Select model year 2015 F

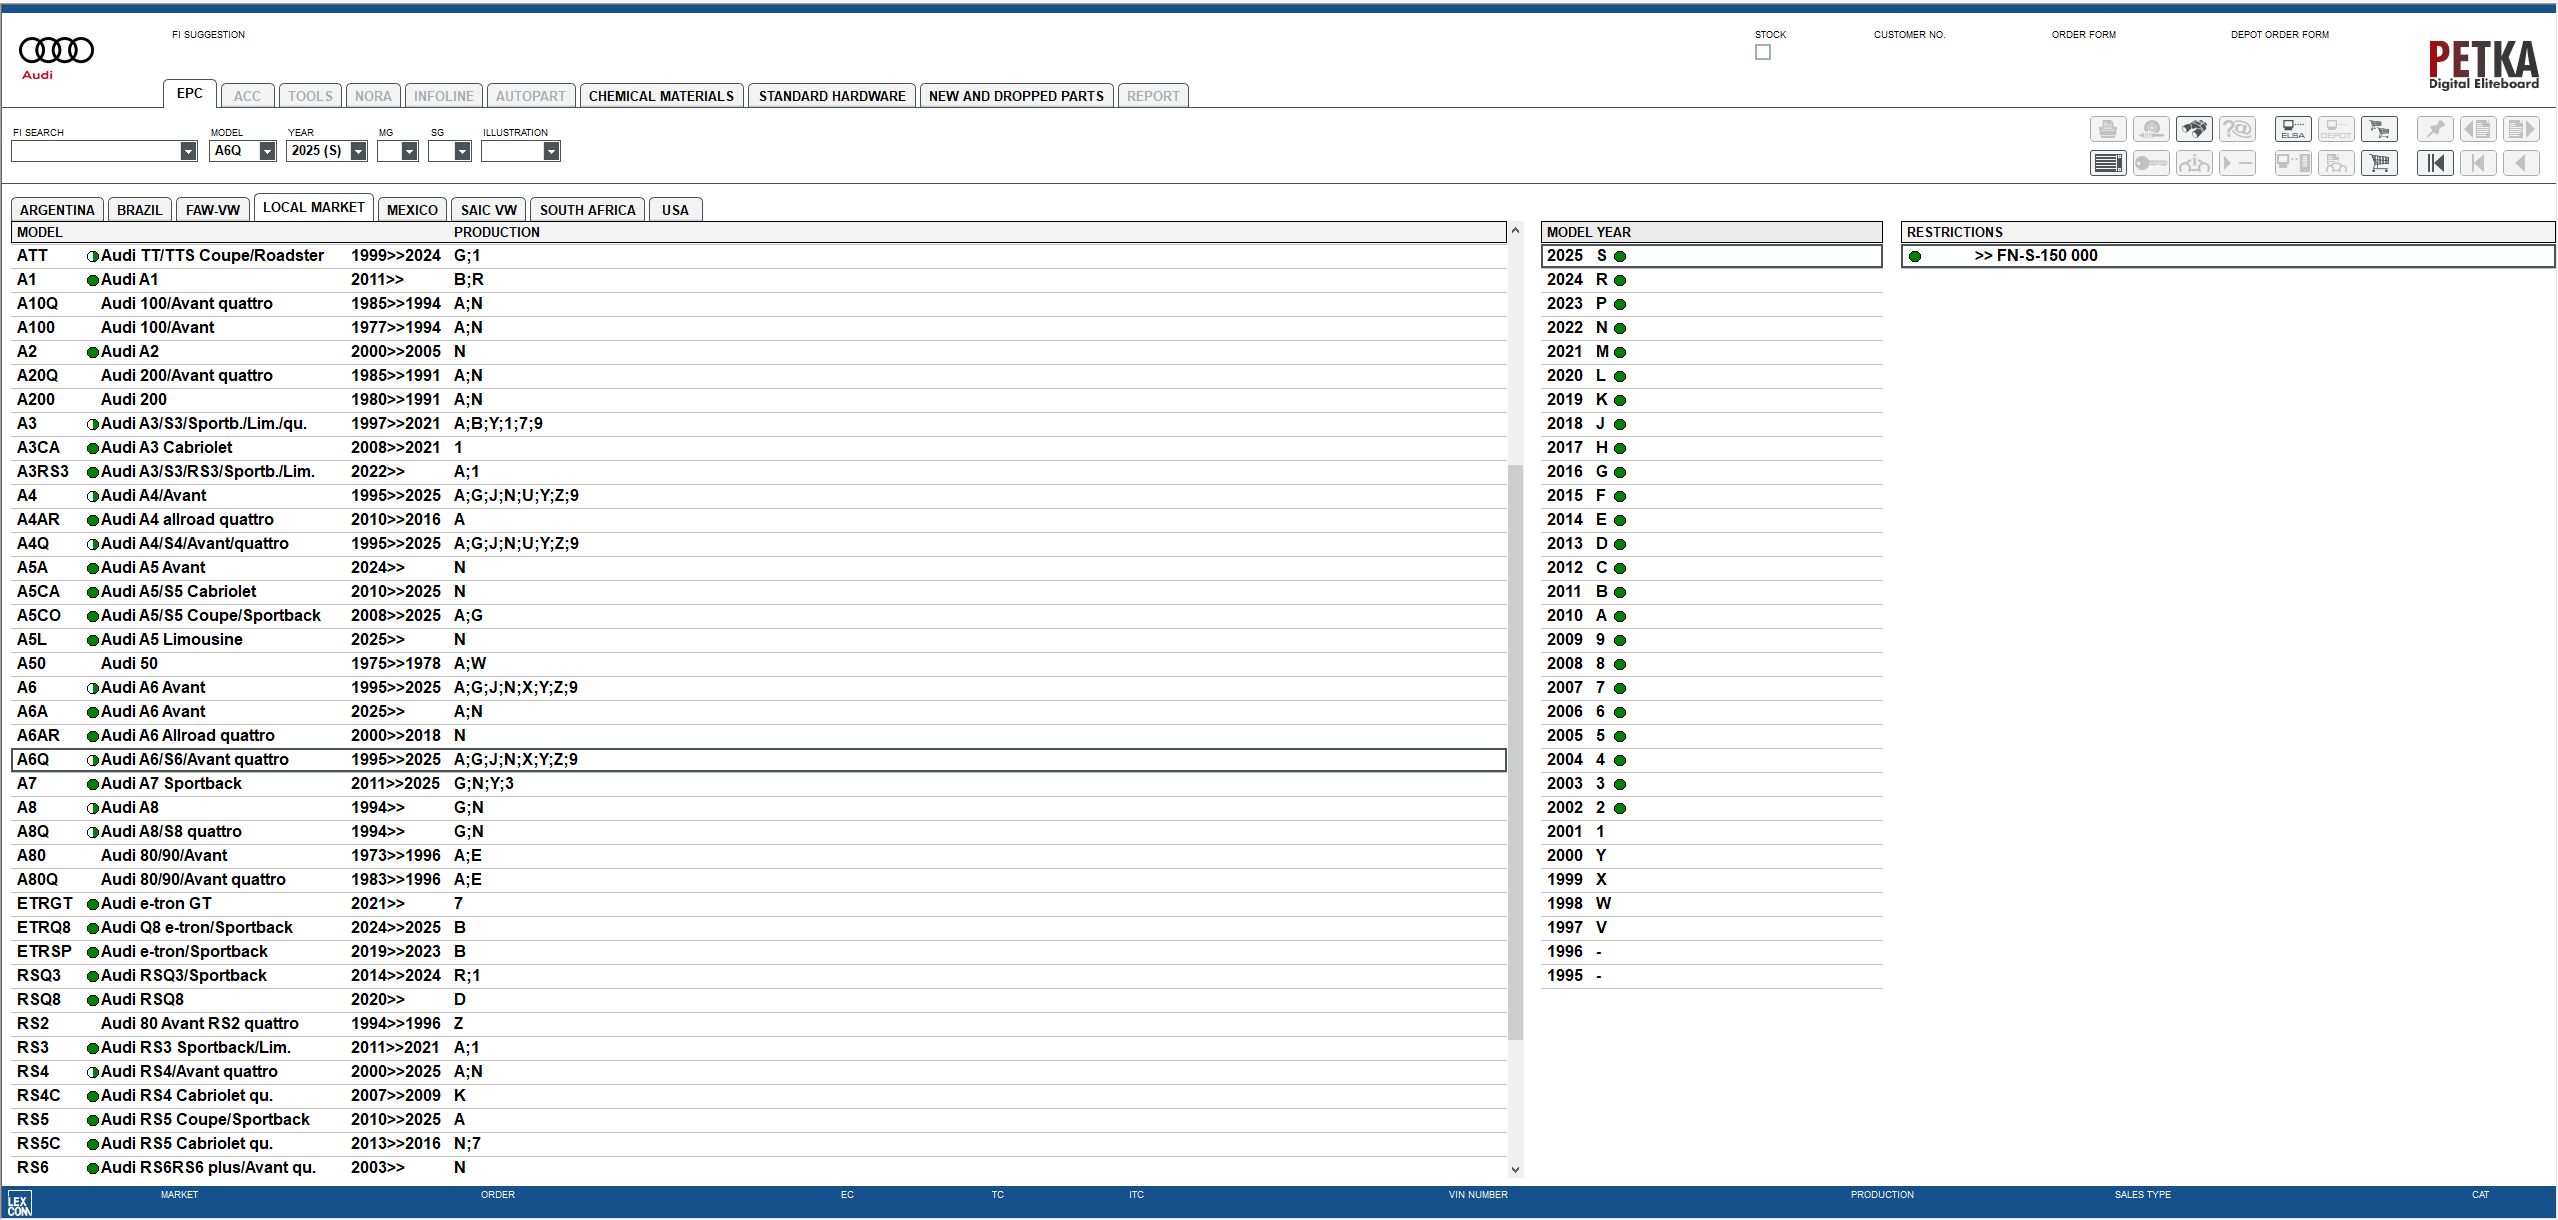click(x=1712, y=496)
